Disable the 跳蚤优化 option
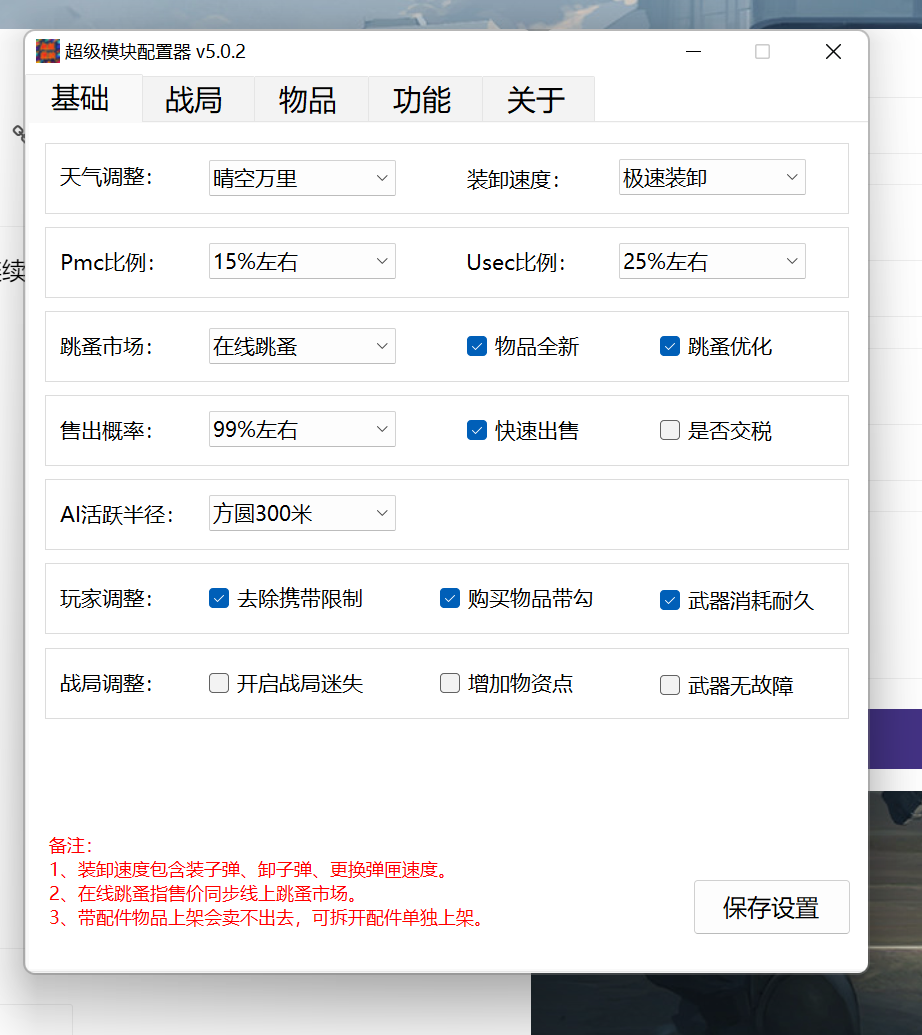The height and width of the screenshot is (1035, 922). [669, 346]
